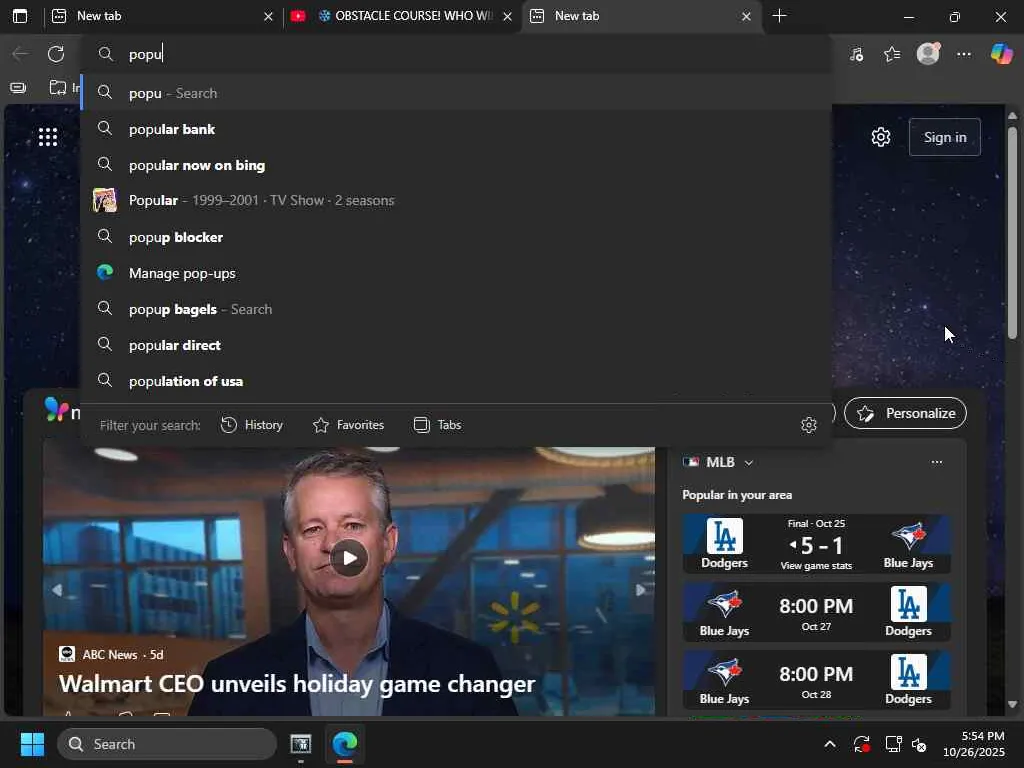Open Settings and more ellipsis menu
This screenshot has height=768, width=1024.
point(964,54)
